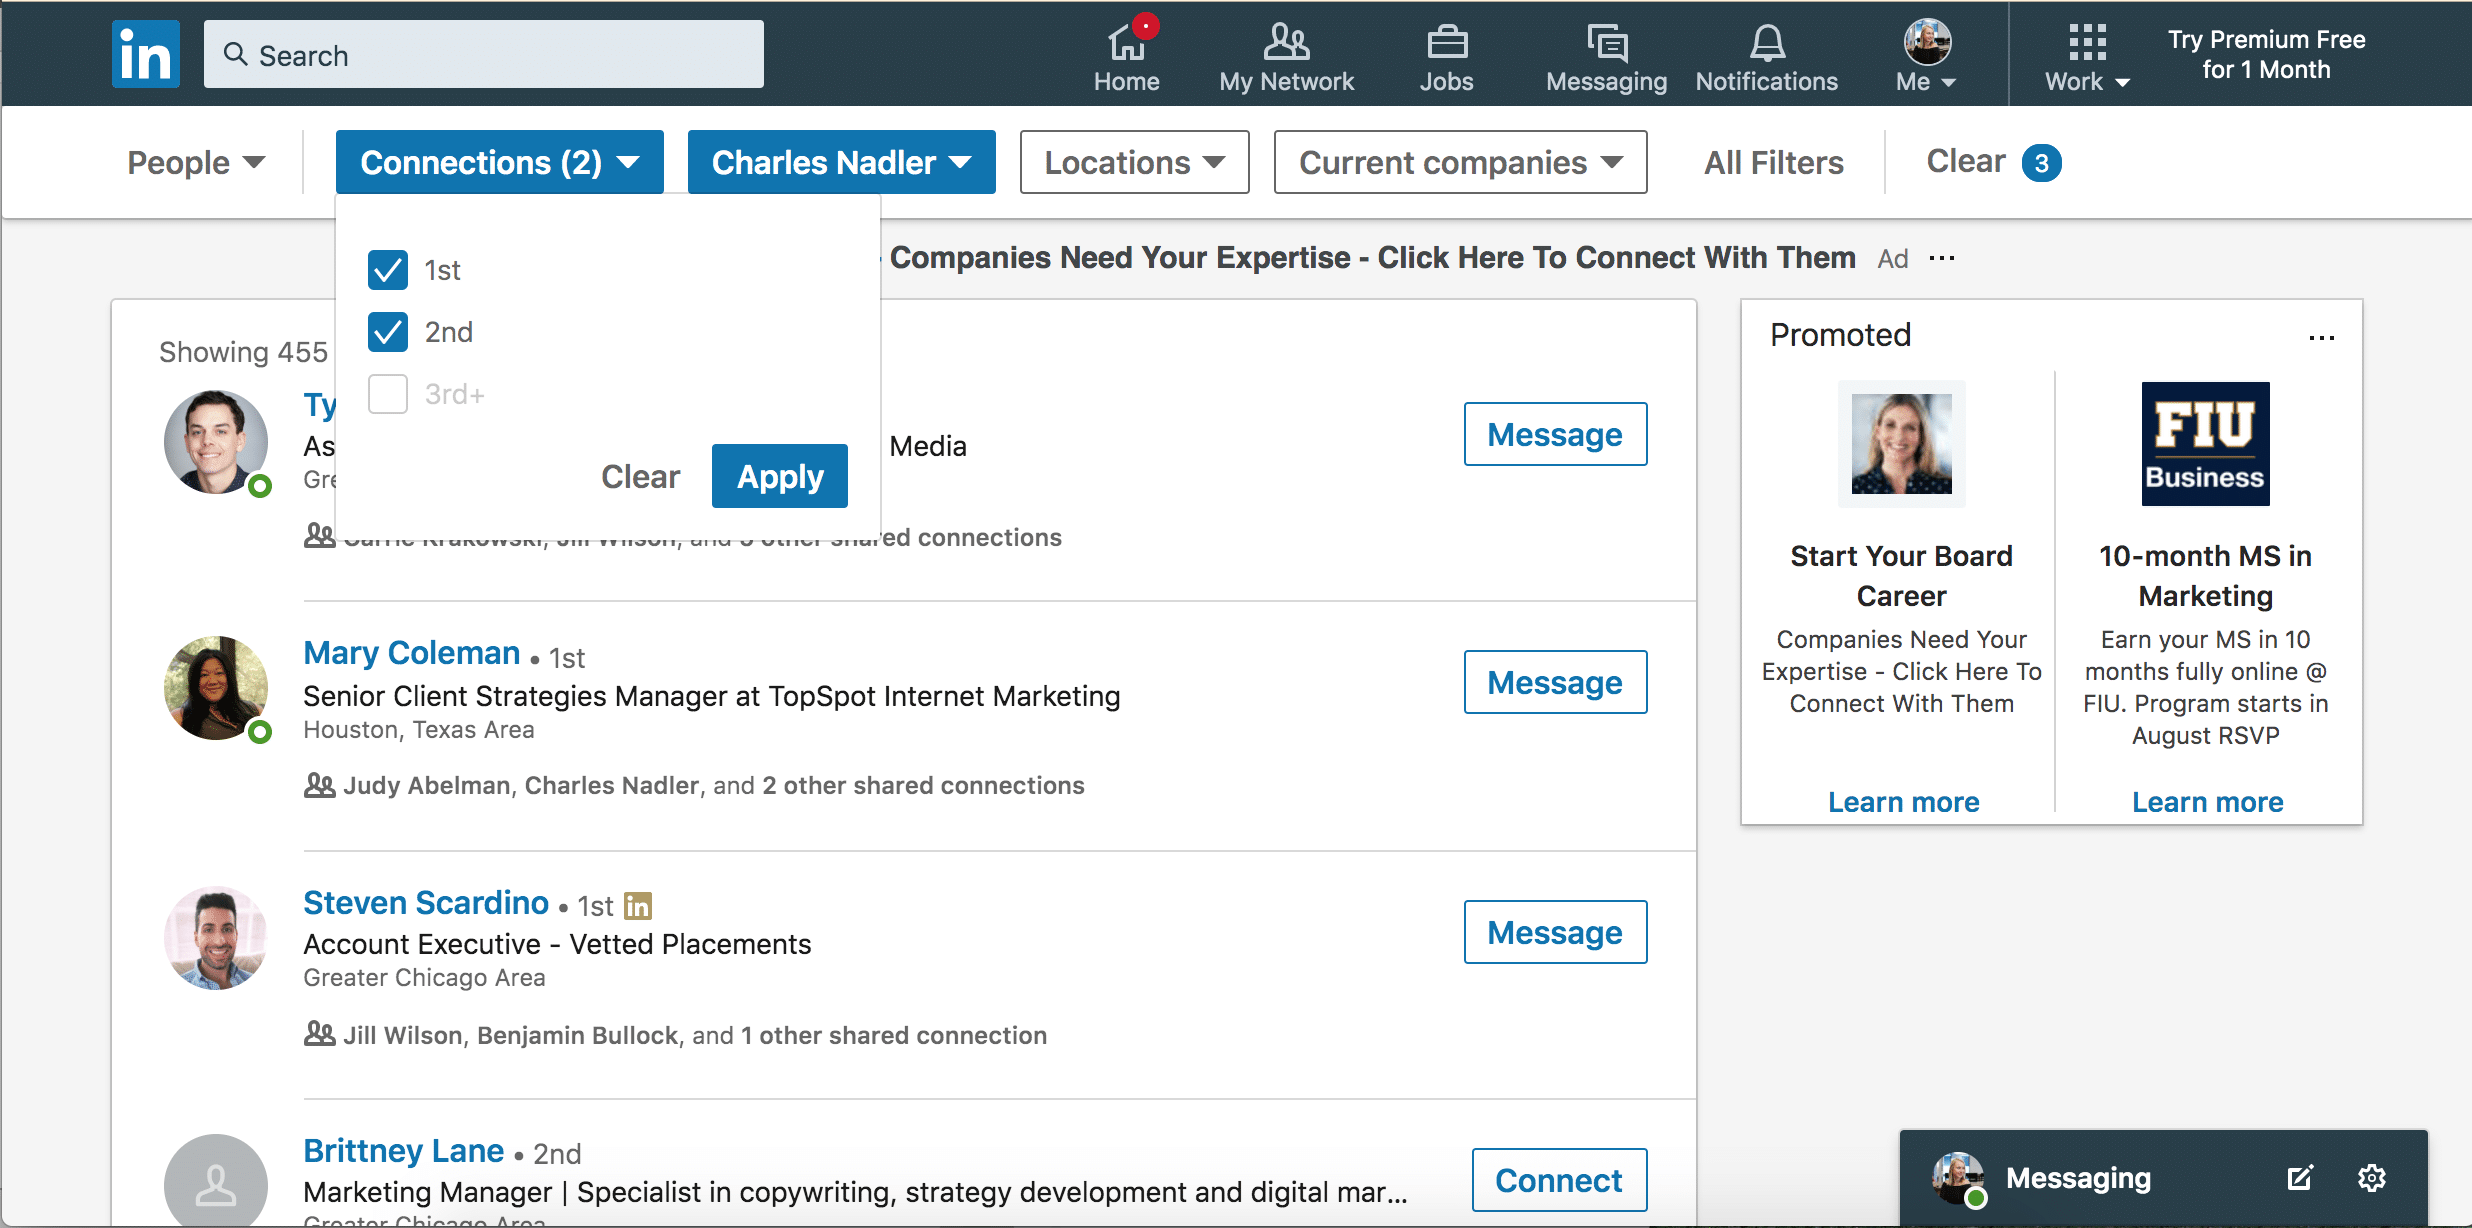Click the LinkedIn logo icon
Viewport: 2472px width, 1228px height.
pyautogui.click(x=146, y=54)
